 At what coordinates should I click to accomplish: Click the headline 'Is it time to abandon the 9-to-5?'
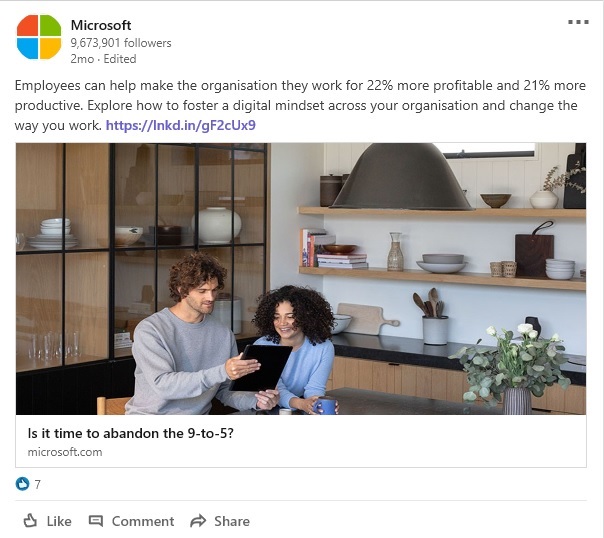[131, 433]
